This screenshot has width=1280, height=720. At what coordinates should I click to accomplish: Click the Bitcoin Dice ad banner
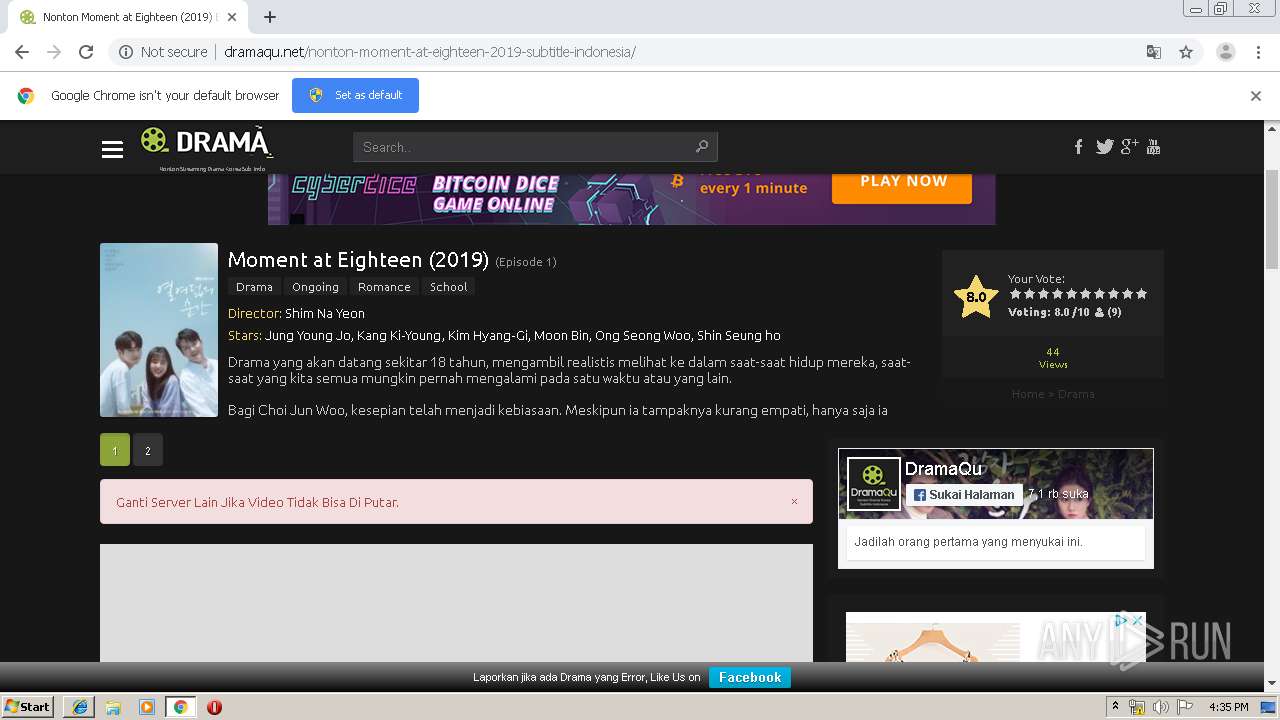click(x=632, y=198)
